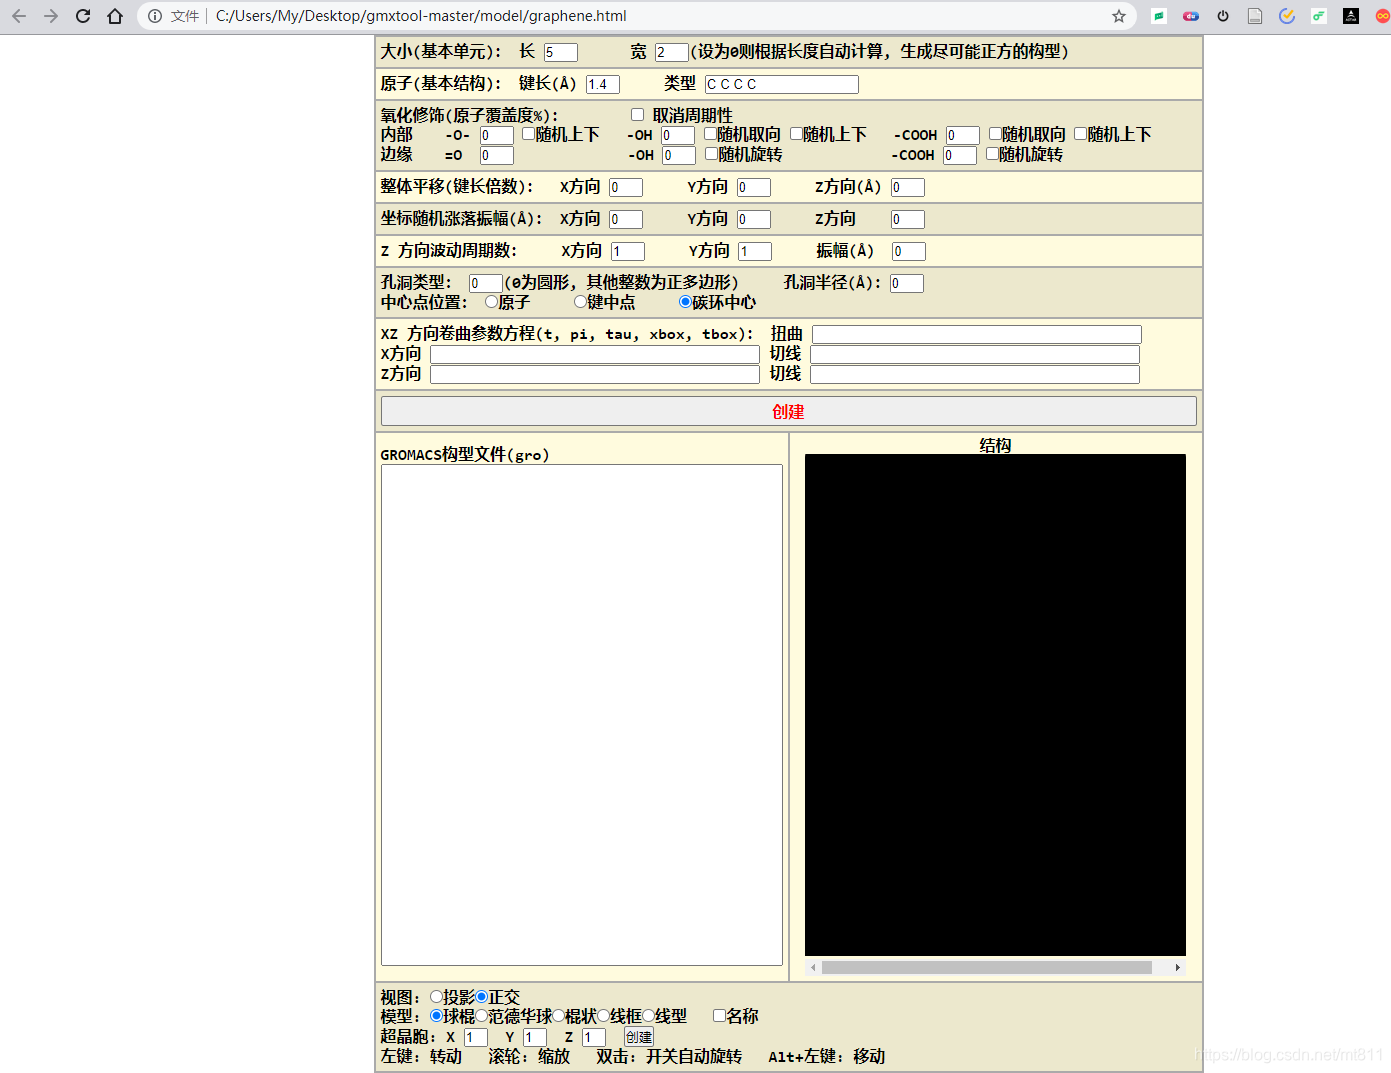Enable 随机上下 for inner -OH
Viewport: 1391px width, 1073px height.
796,134
